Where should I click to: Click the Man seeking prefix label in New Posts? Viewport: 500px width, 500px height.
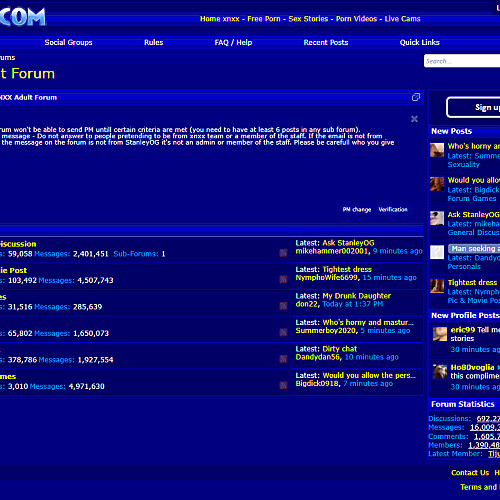[x=474, y=248]
